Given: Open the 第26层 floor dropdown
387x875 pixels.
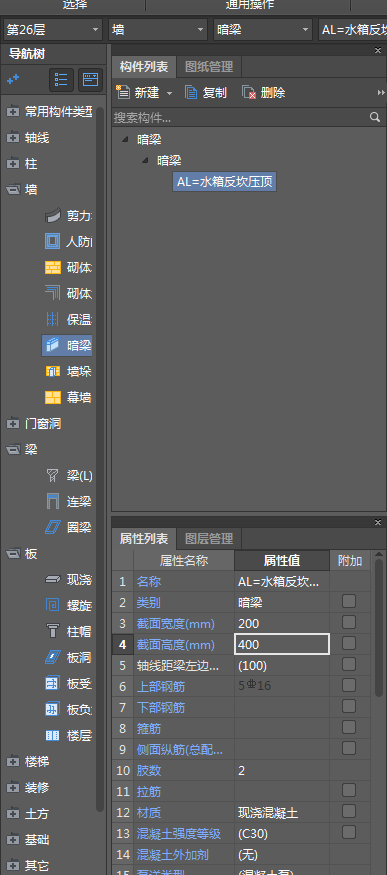Looking at the screenshot, I should pyautogui.click(x=53, y=29).
